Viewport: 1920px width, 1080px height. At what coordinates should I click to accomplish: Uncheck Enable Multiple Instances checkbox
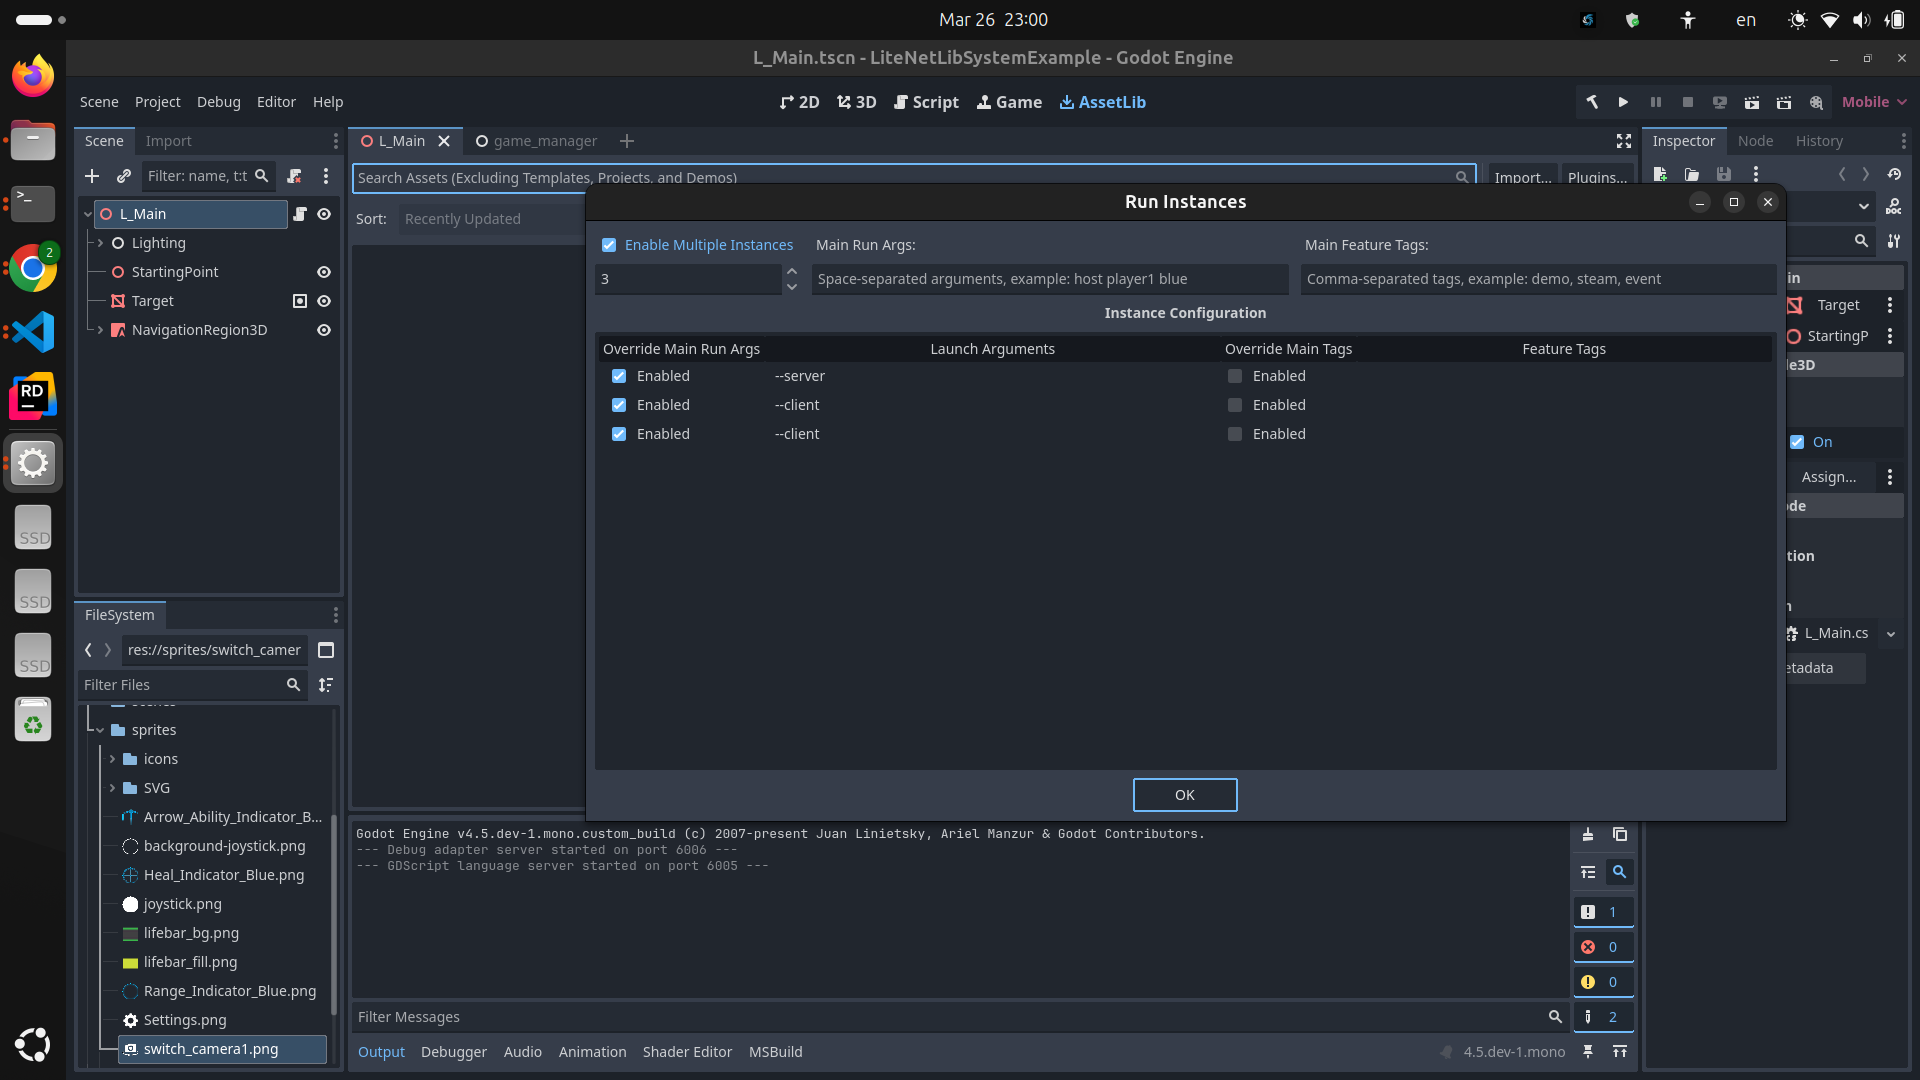pyautogui.click(x=609, y=245)
